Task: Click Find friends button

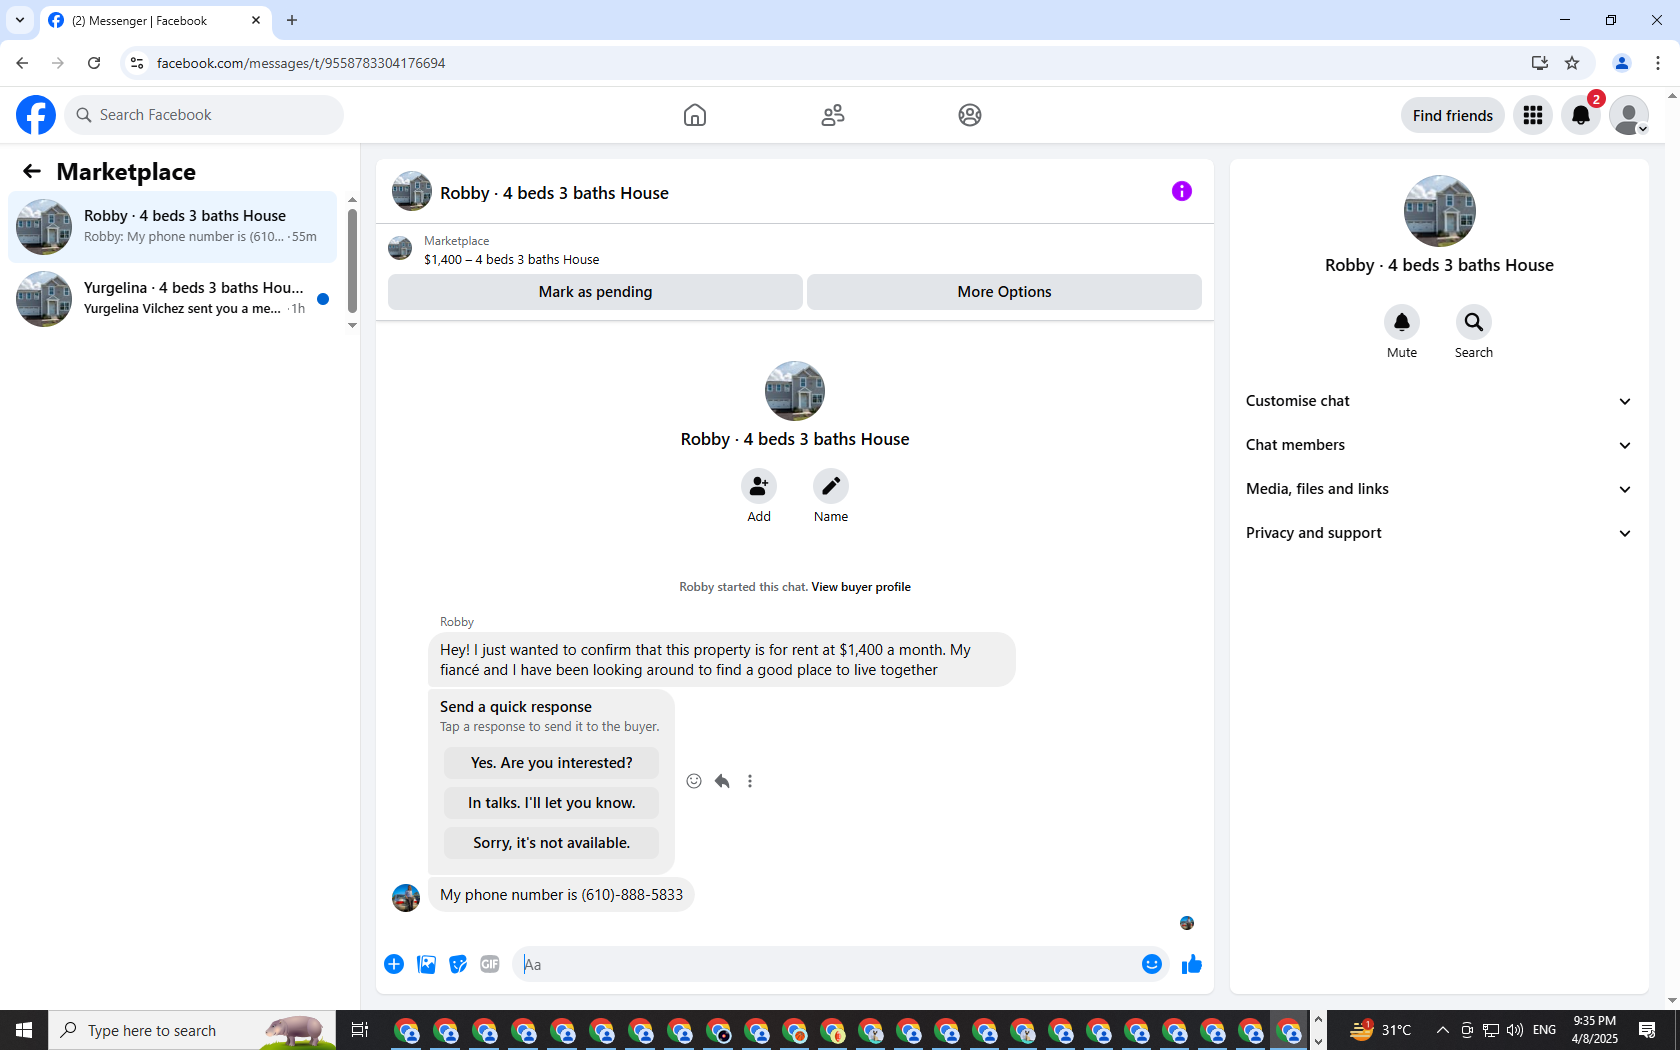Action: point(1452,115)
